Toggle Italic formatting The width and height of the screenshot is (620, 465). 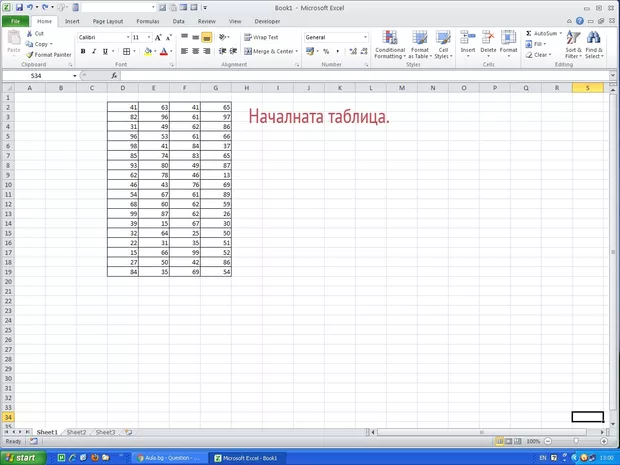click(x=94, y=51)
